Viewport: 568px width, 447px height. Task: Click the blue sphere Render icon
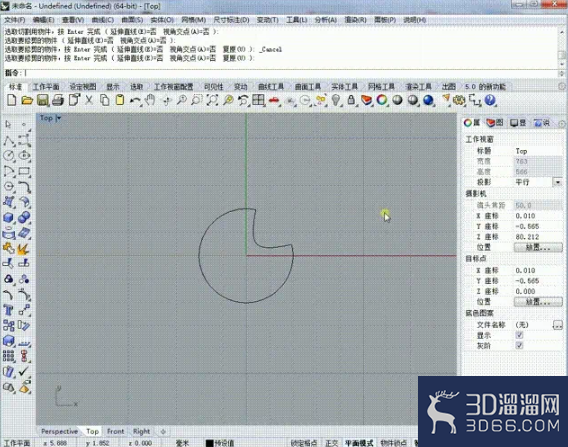pyautogui.click(x=428, y=100)
